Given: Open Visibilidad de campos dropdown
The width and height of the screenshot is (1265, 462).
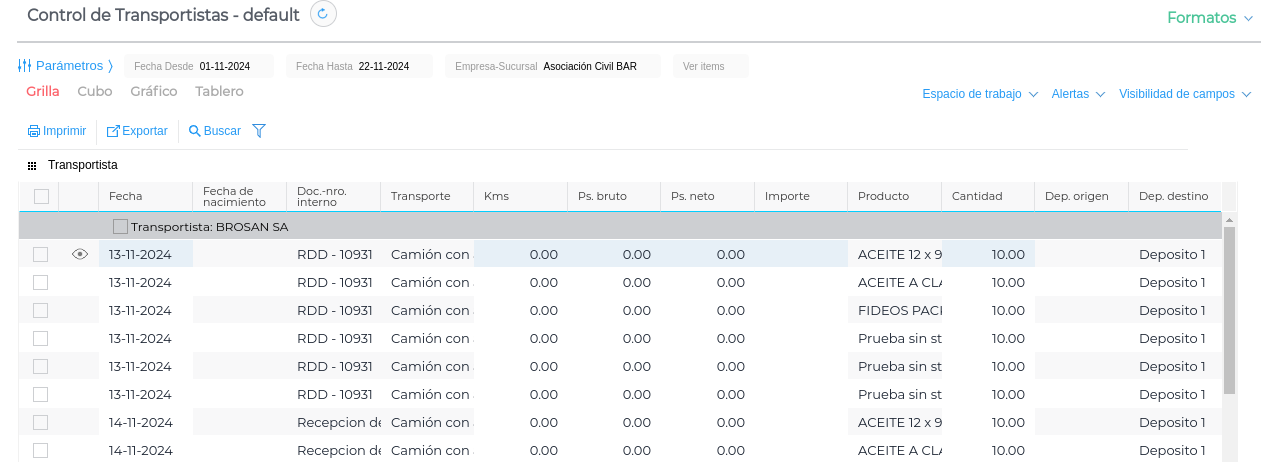Looking at the screenshot, I should coord(1184,94).
